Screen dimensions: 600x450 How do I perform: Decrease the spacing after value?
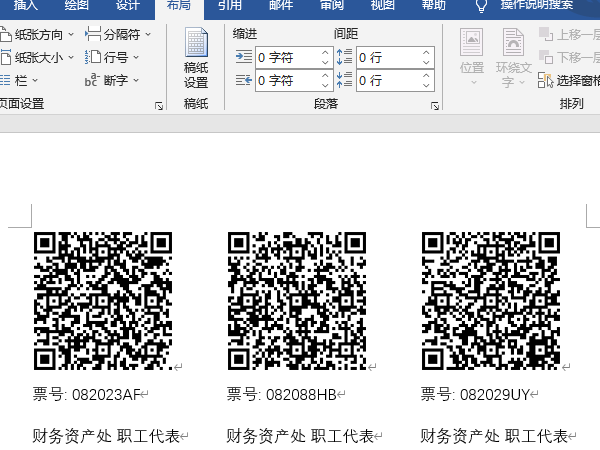pyautogui.click(x=426, y=85)
